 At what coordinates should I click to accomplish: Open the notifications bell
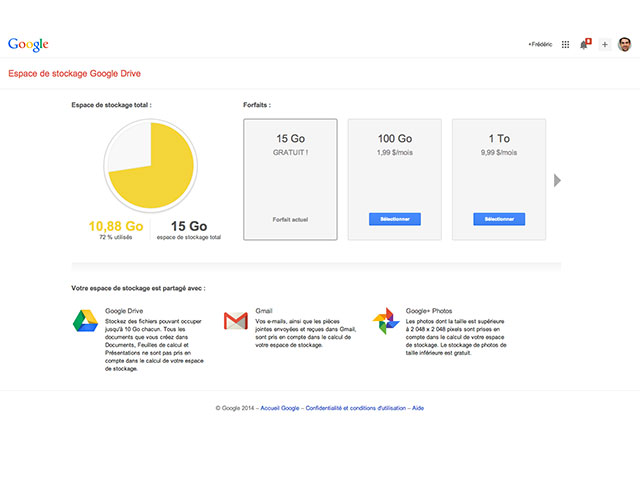pos(585,44)
